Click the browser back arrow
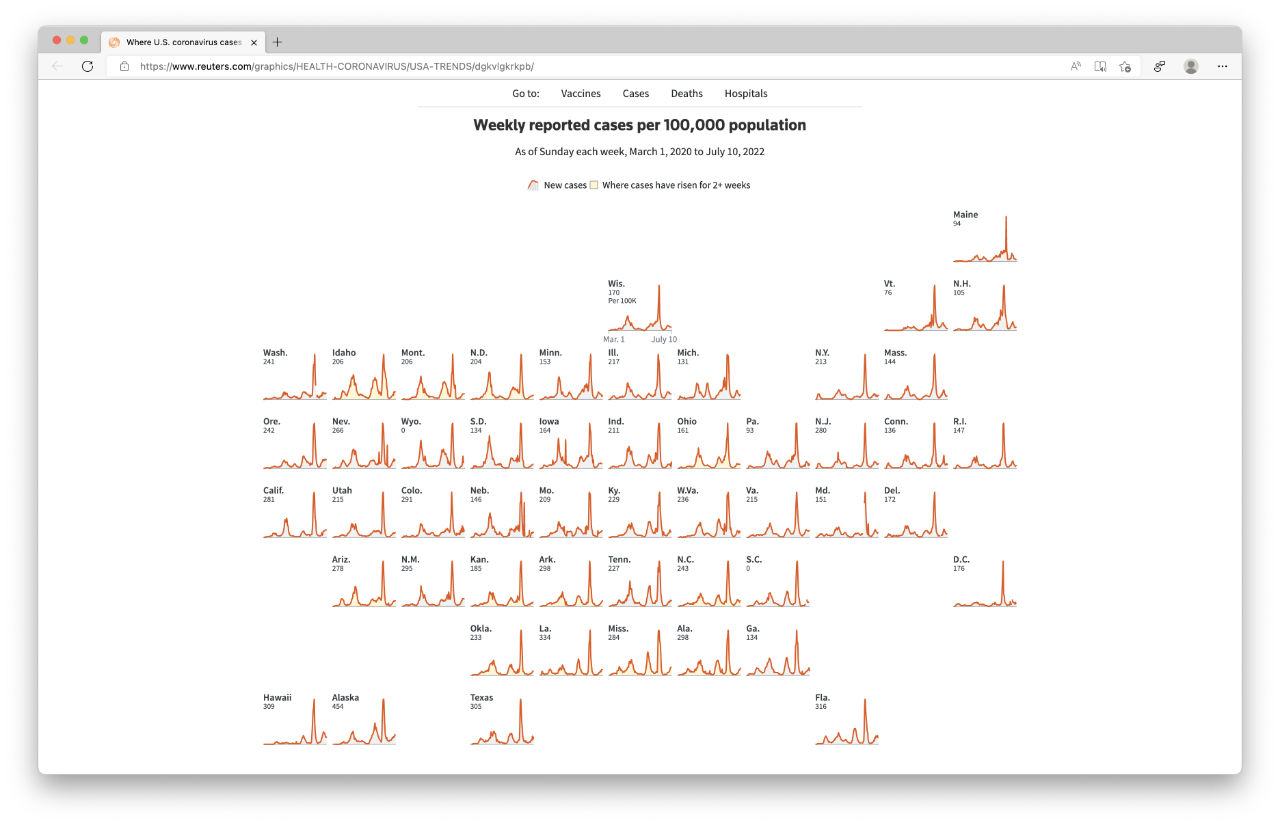1280x825 pixels. click(57, 66)
